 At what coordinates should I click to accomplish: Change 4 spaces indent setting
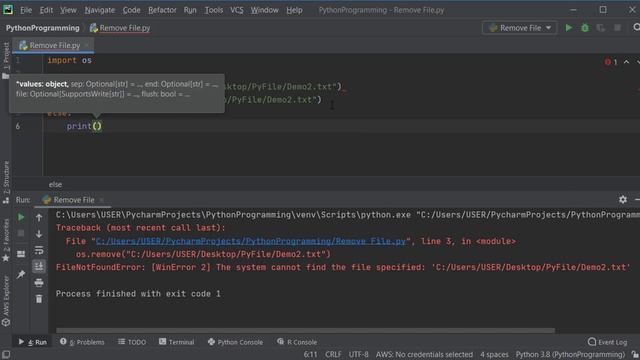pos(494,354)
